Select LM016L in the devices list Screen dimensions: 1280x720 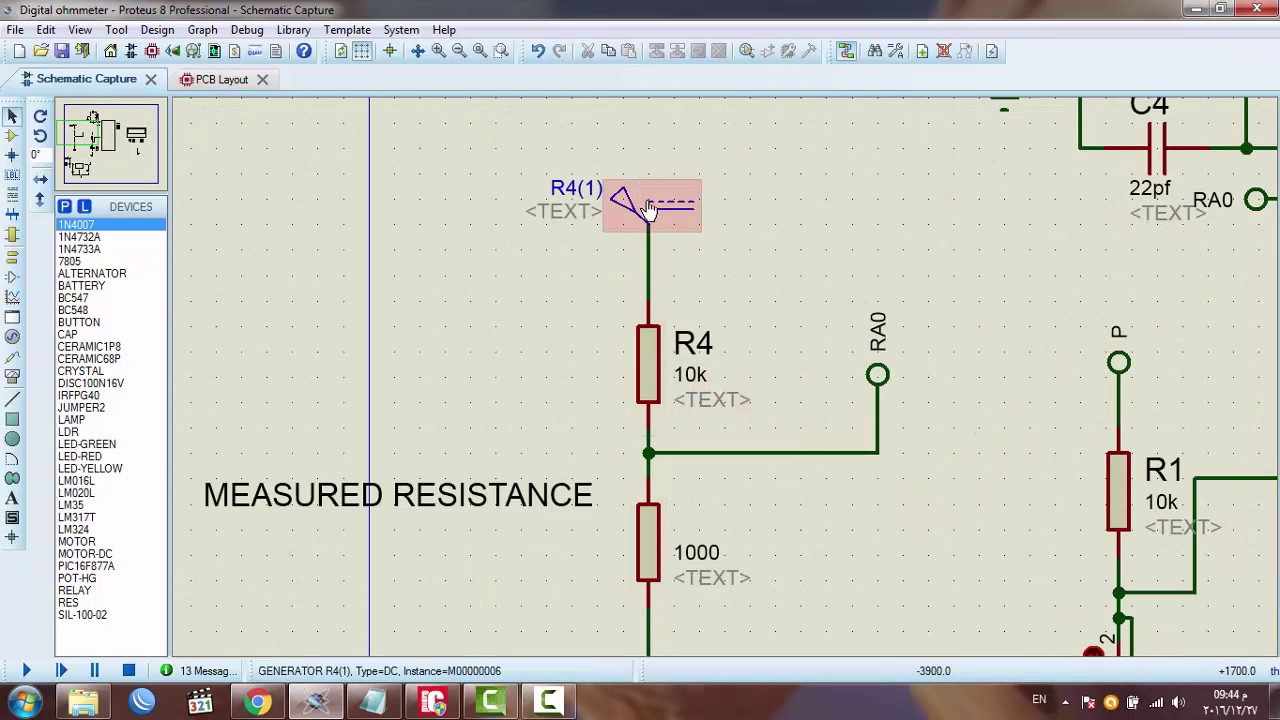pos(76,481)
